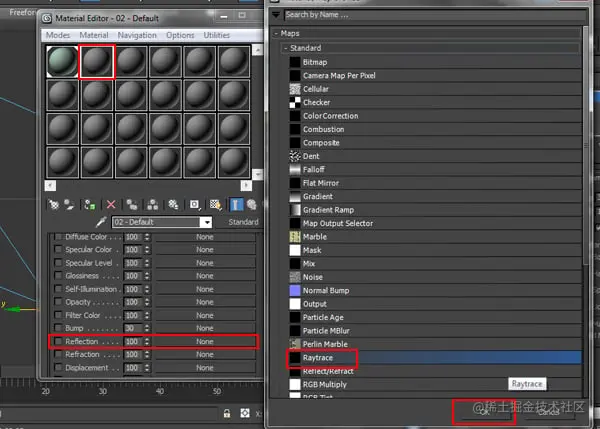
Task: Click the Reflection amount spinner arrows
Action: pos(147,341)
